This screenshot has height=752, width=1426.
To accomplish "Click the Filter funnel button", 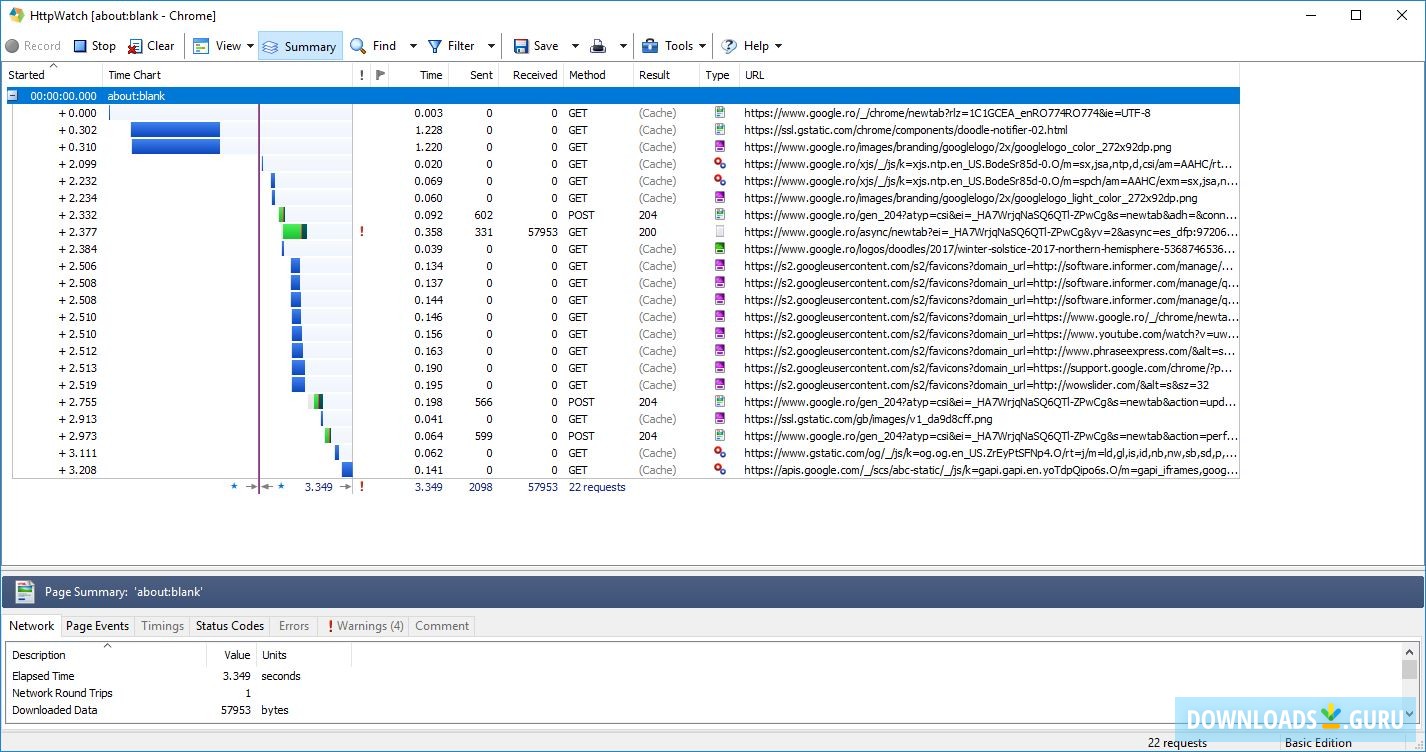I will (451, 46).
